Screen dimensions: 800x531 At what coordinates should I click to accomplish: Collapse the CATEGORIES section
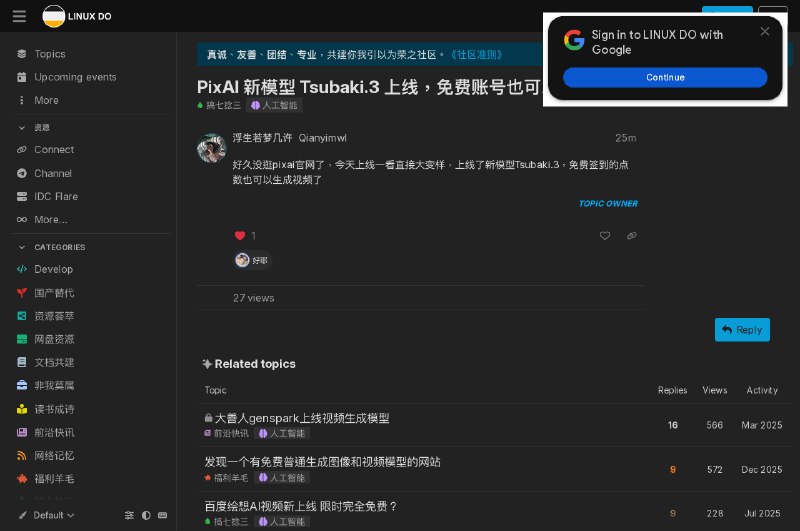click(x=51, y=247)
